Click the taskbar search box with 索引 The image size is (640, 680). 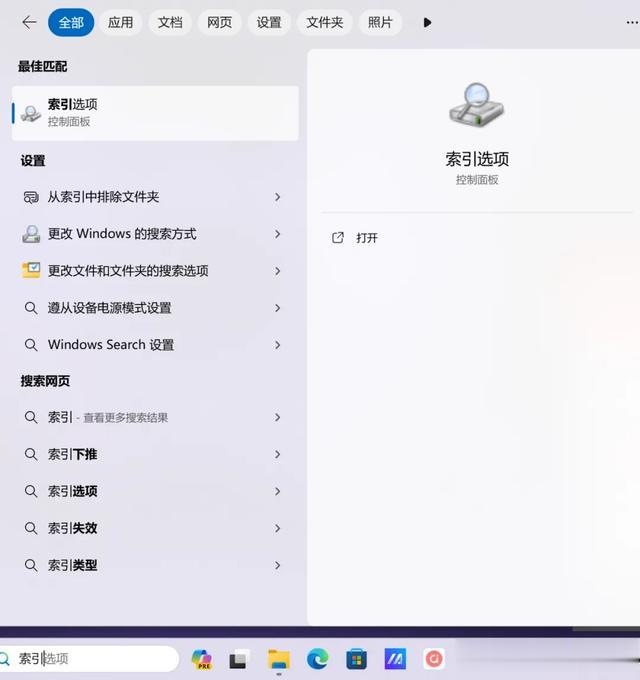coord(89,659)
